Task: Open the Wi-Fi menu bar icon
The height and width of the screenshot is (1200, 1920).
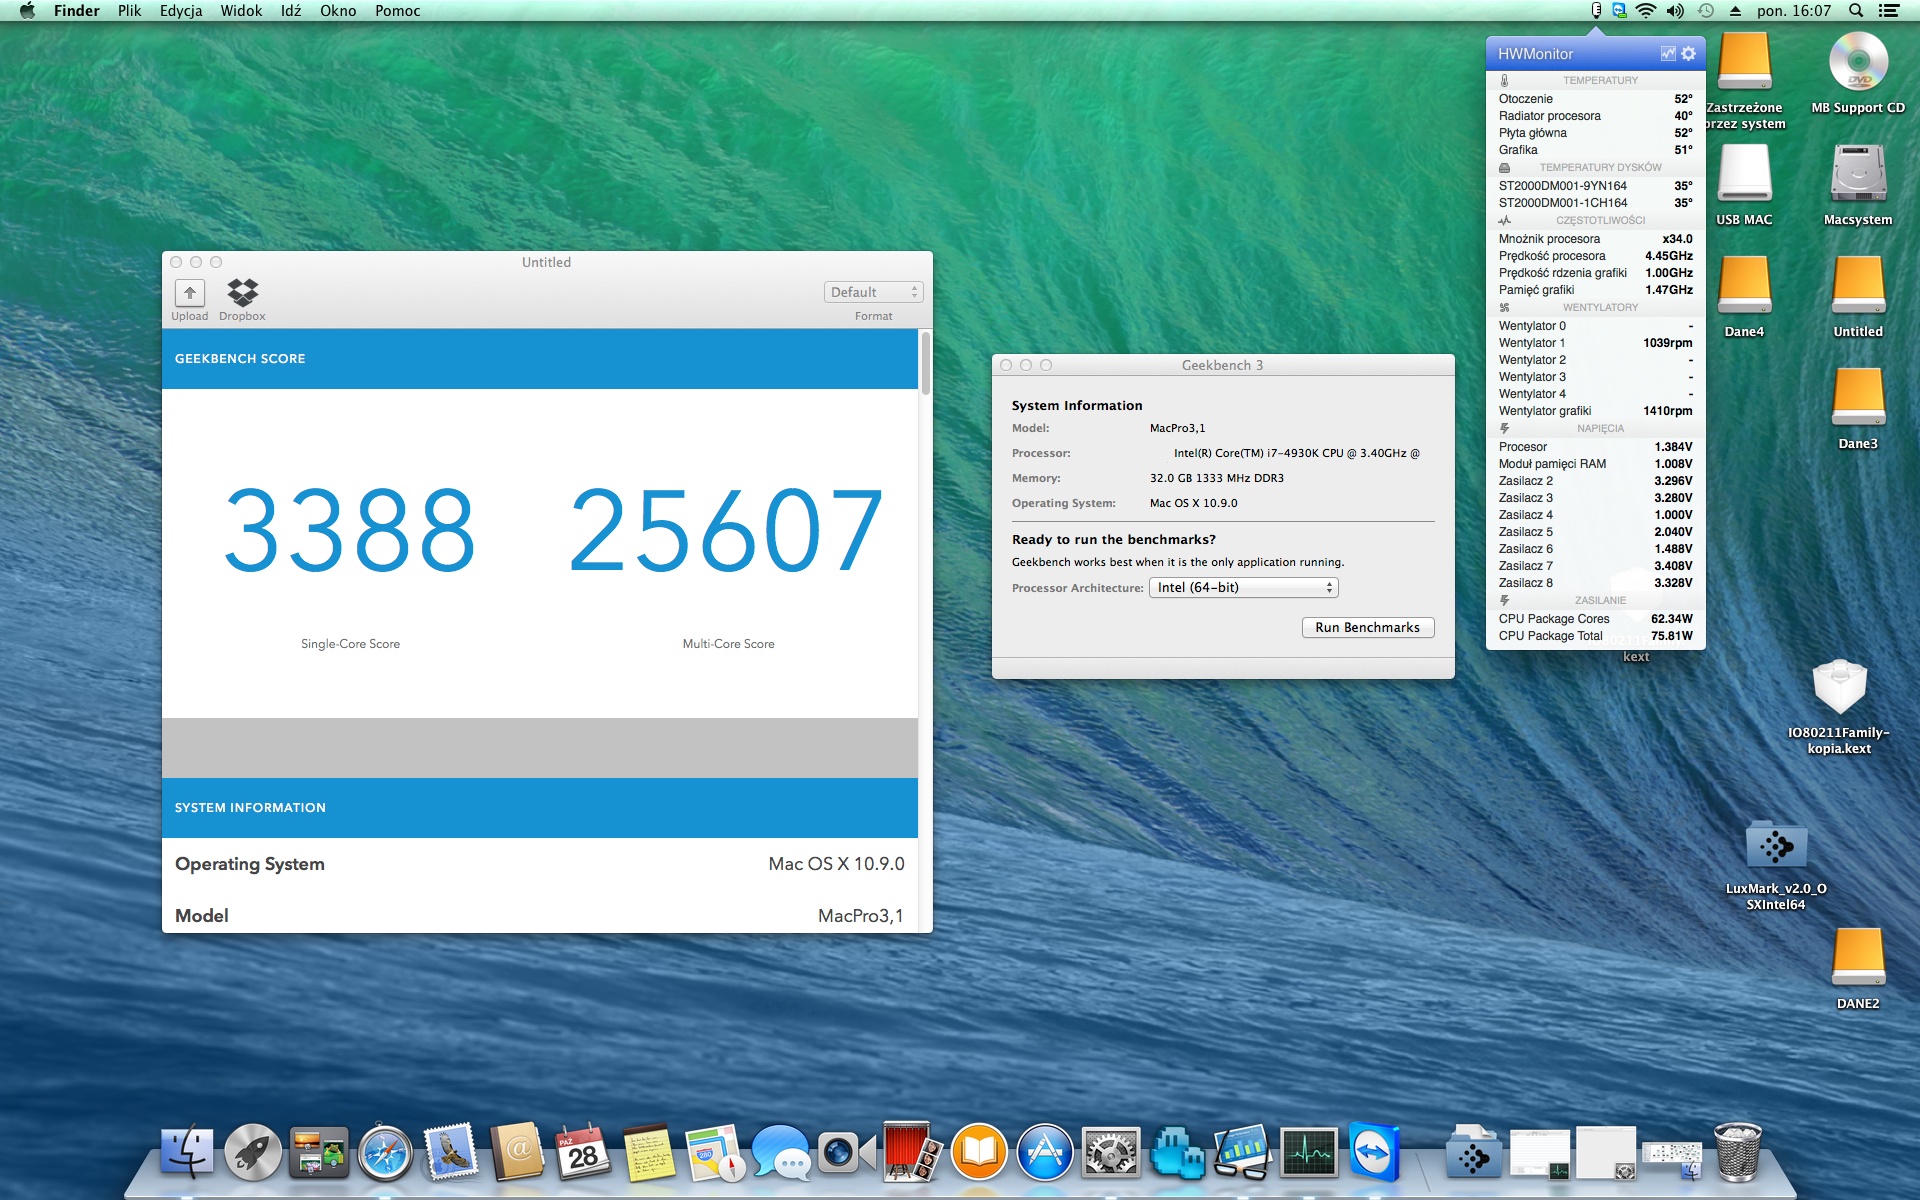Action: point(1646,11)
